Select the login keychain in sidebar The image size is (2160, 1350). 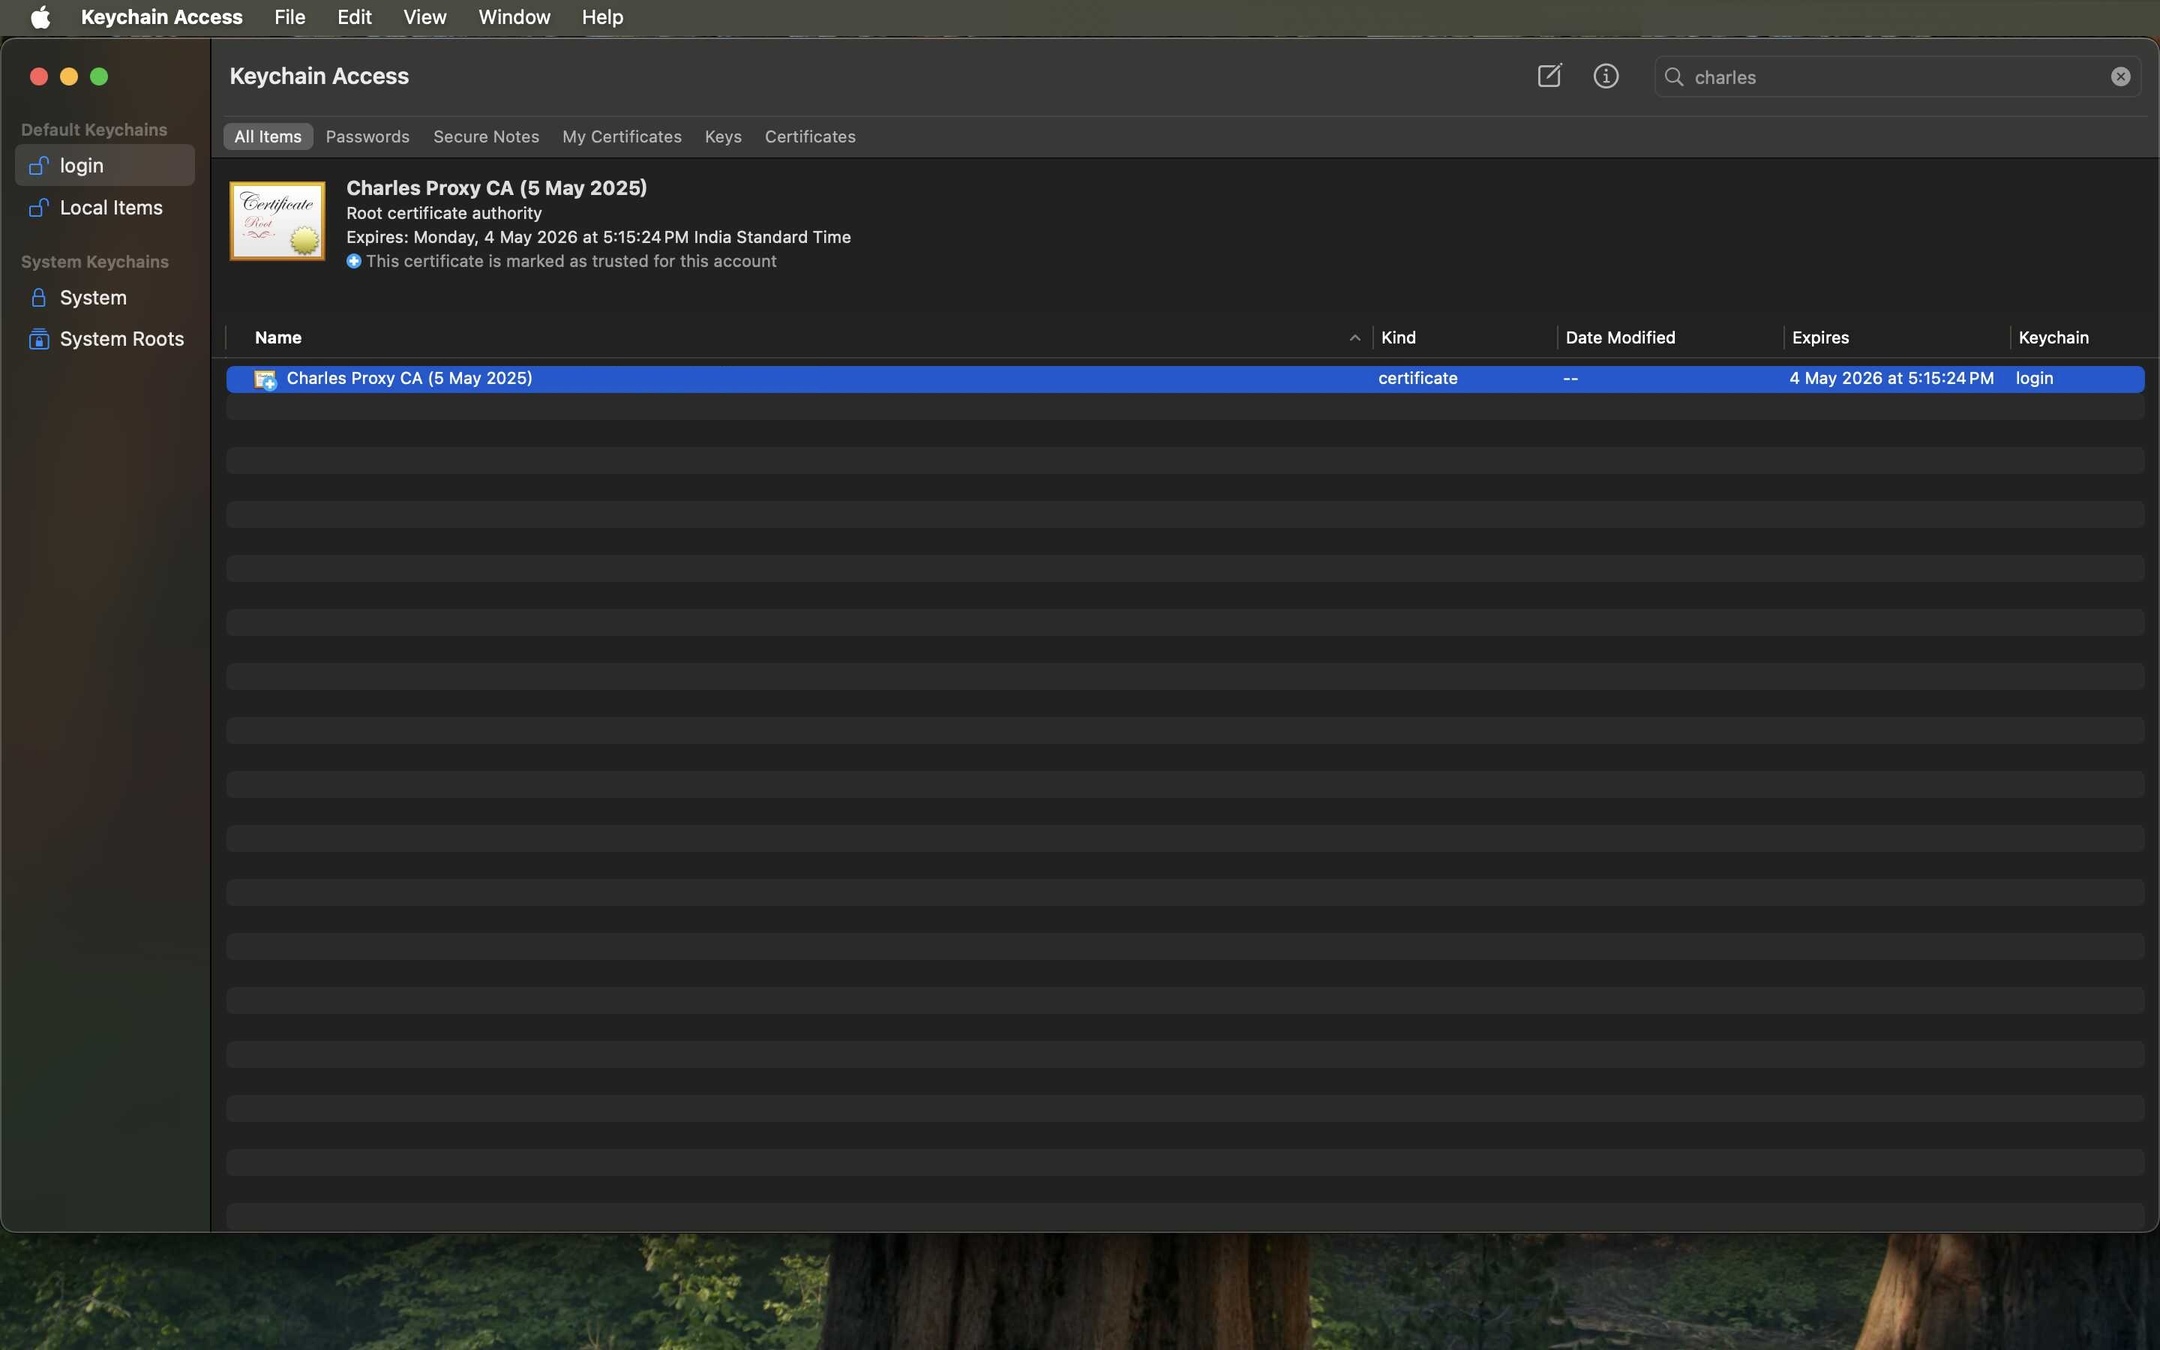coord(105,165)
